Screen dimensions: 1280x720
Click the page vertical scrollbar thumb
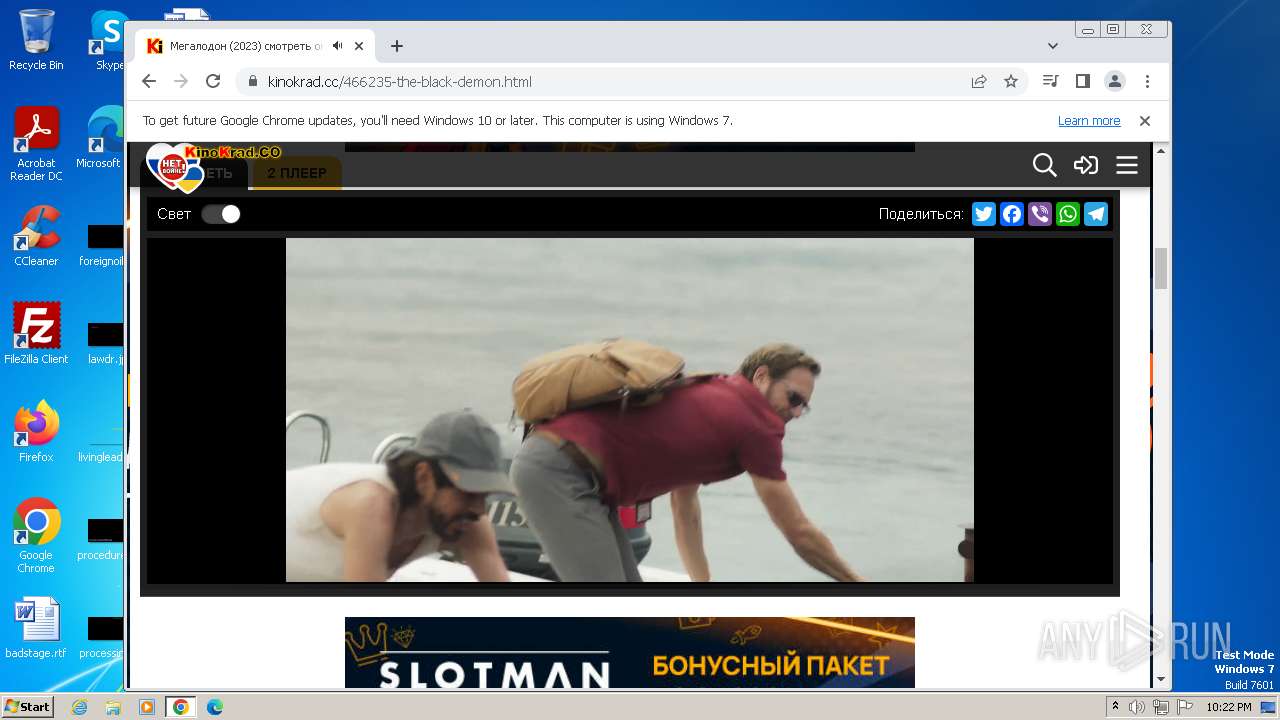click(x=1161, y=268)
